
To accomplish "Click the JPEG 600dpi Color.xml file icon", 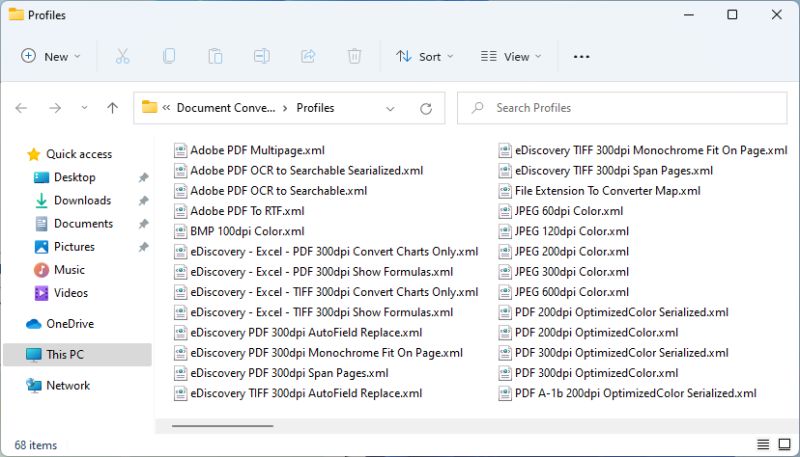I will coord(505,292).
